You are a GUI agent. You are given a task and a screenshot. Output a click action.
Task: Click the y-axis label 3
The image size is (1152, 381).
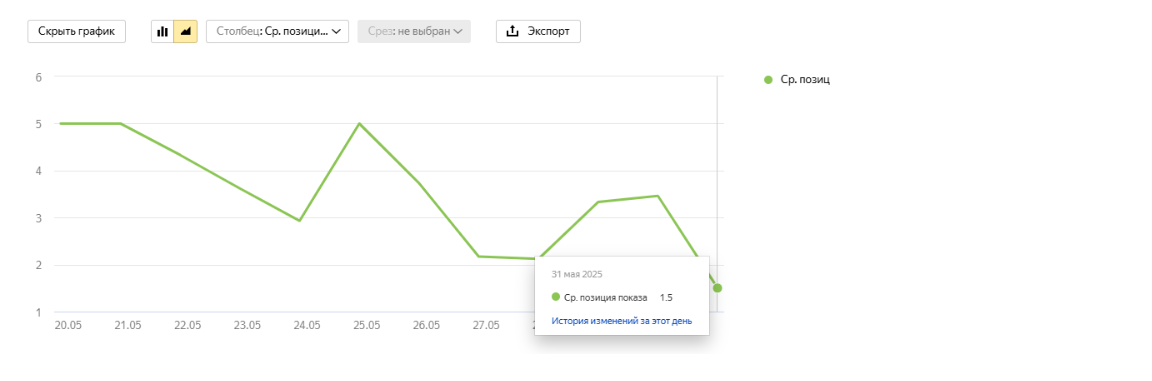pos(38,218)
